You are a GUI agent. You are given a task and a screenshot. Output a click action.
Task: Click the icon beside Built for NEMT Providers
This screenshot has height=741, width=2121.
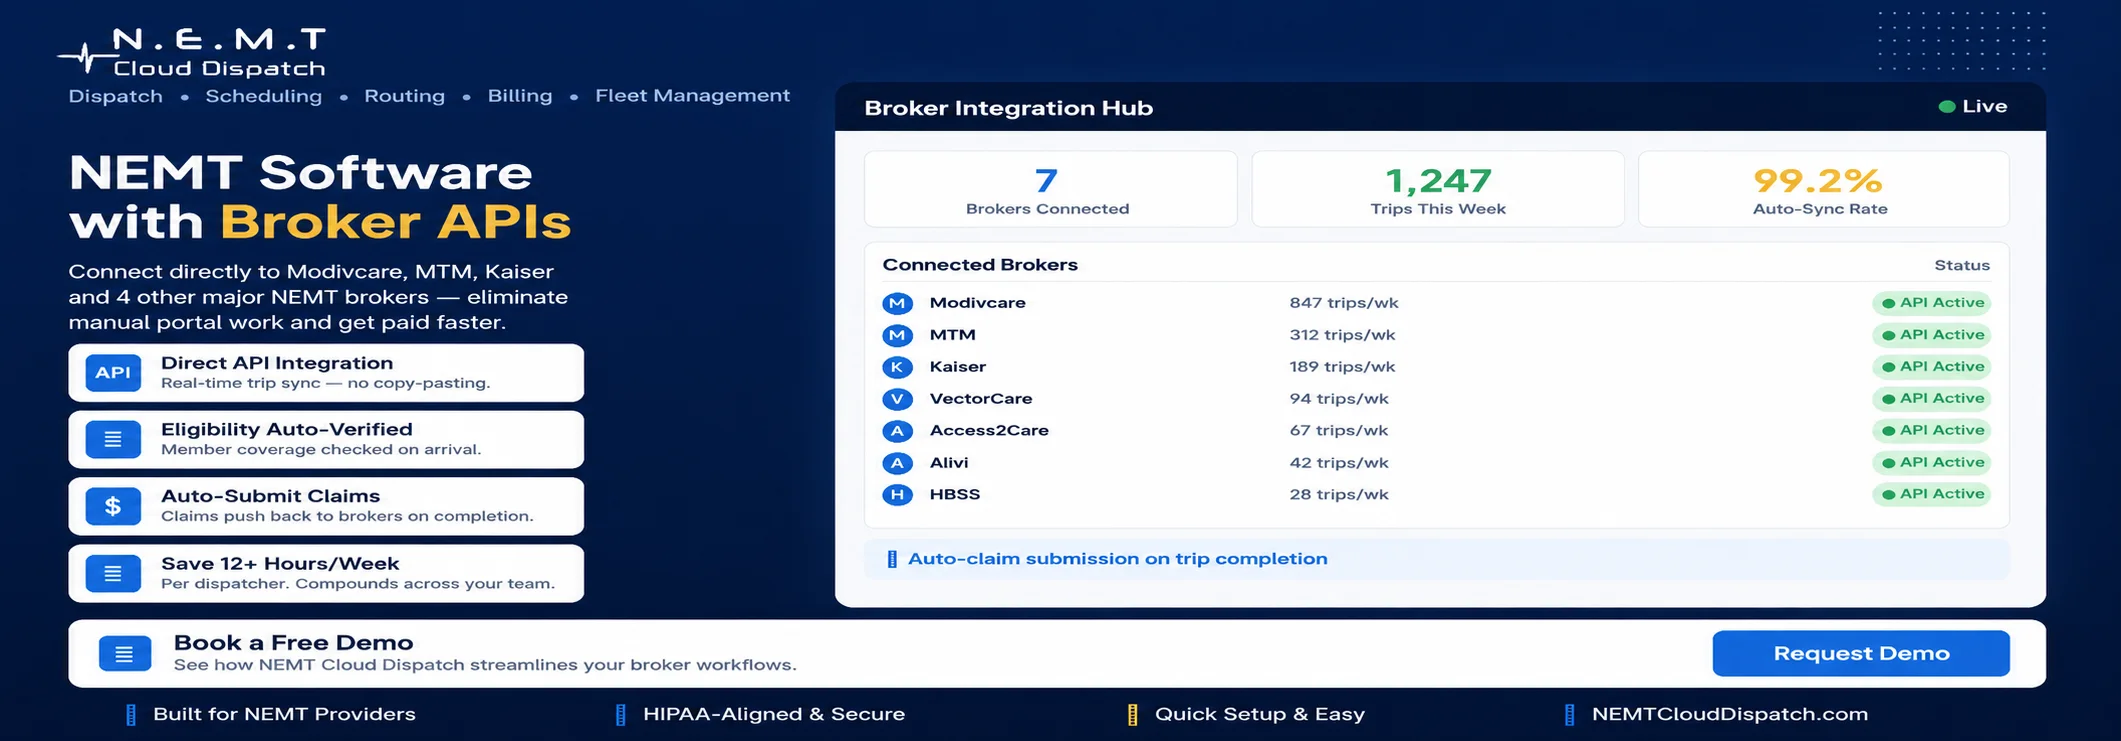point(131,714)
